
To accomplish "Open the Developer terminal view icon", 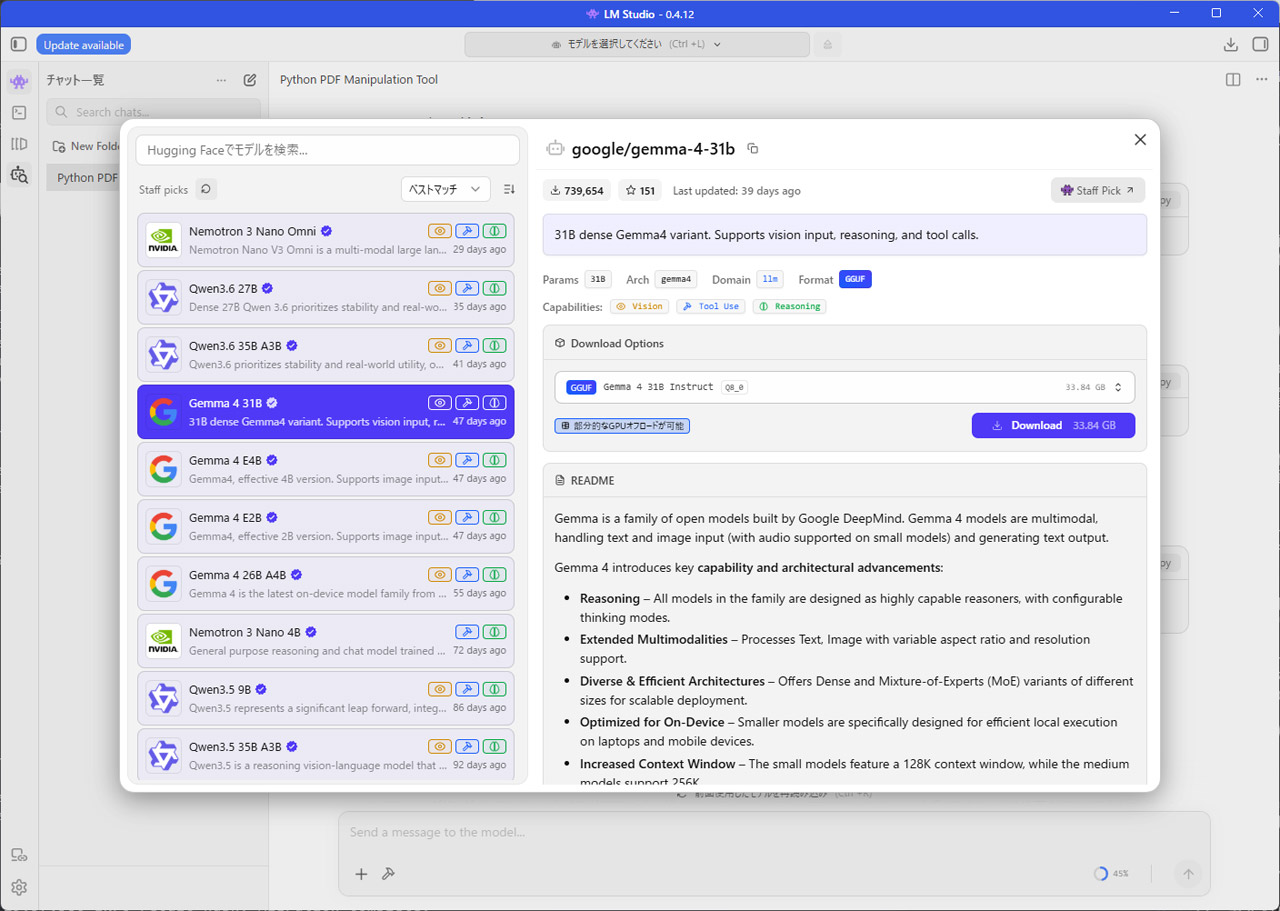I will [x=19, y=113].
